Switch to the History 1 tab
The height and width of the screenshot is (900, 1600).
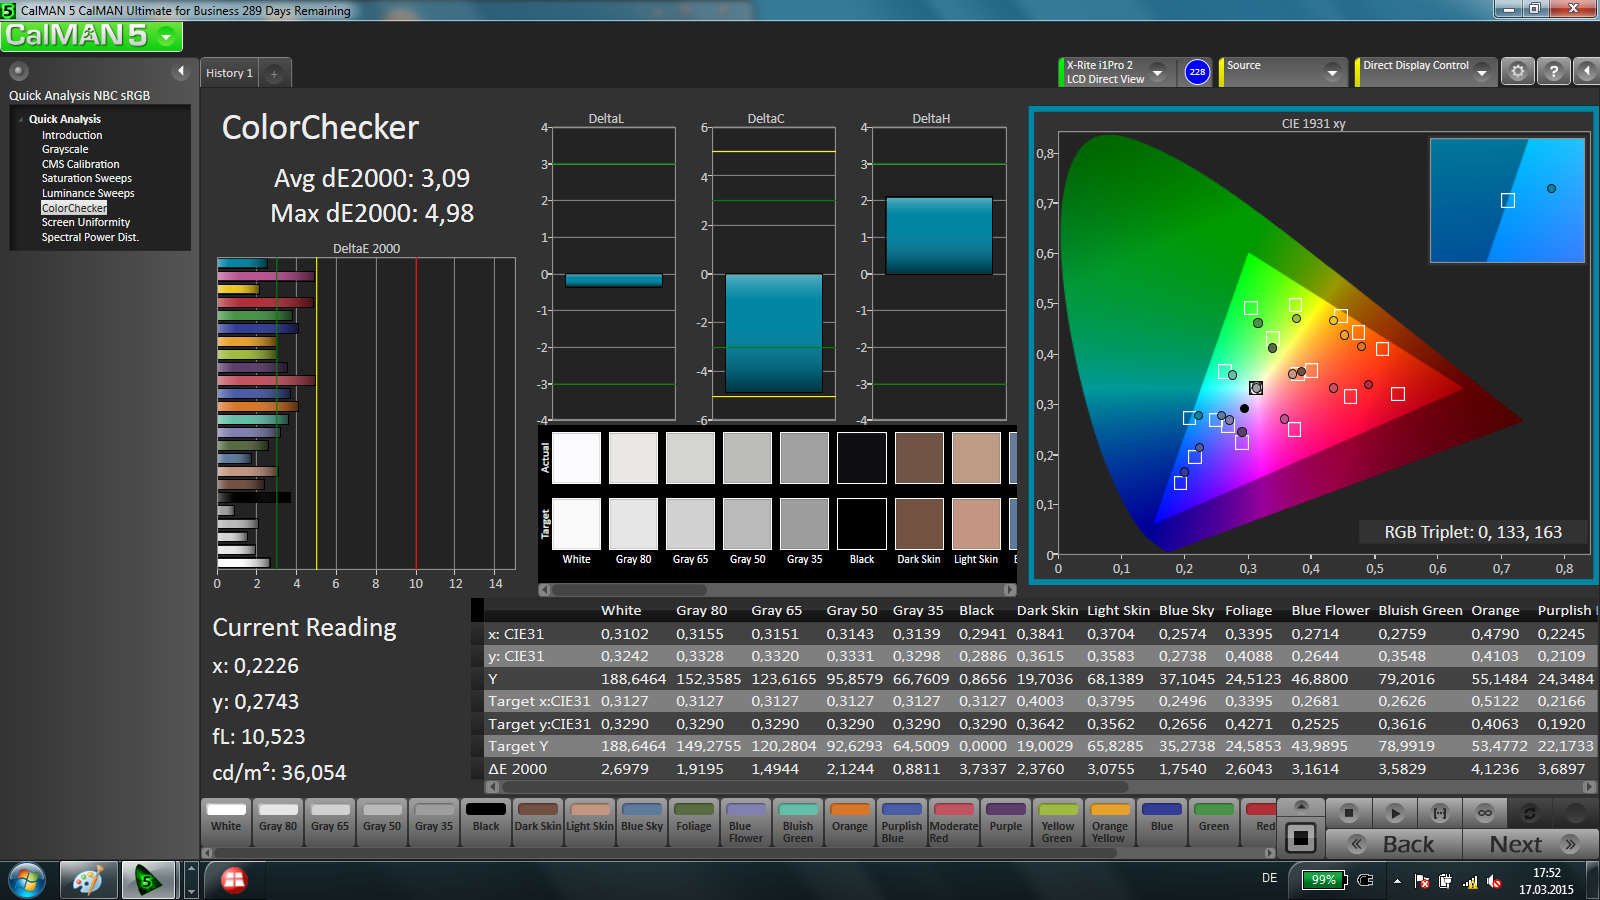pyautogui.click(x=229, y=73)
